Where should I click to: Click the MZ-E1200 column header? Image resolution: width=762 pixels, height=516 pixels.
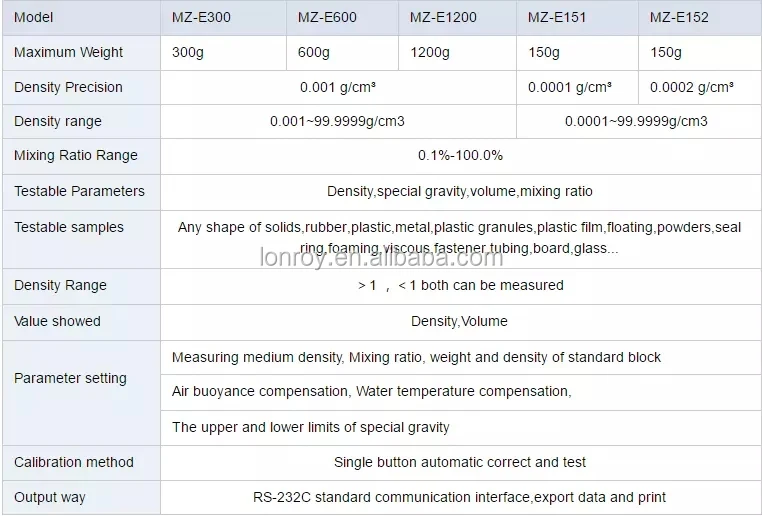443,17
